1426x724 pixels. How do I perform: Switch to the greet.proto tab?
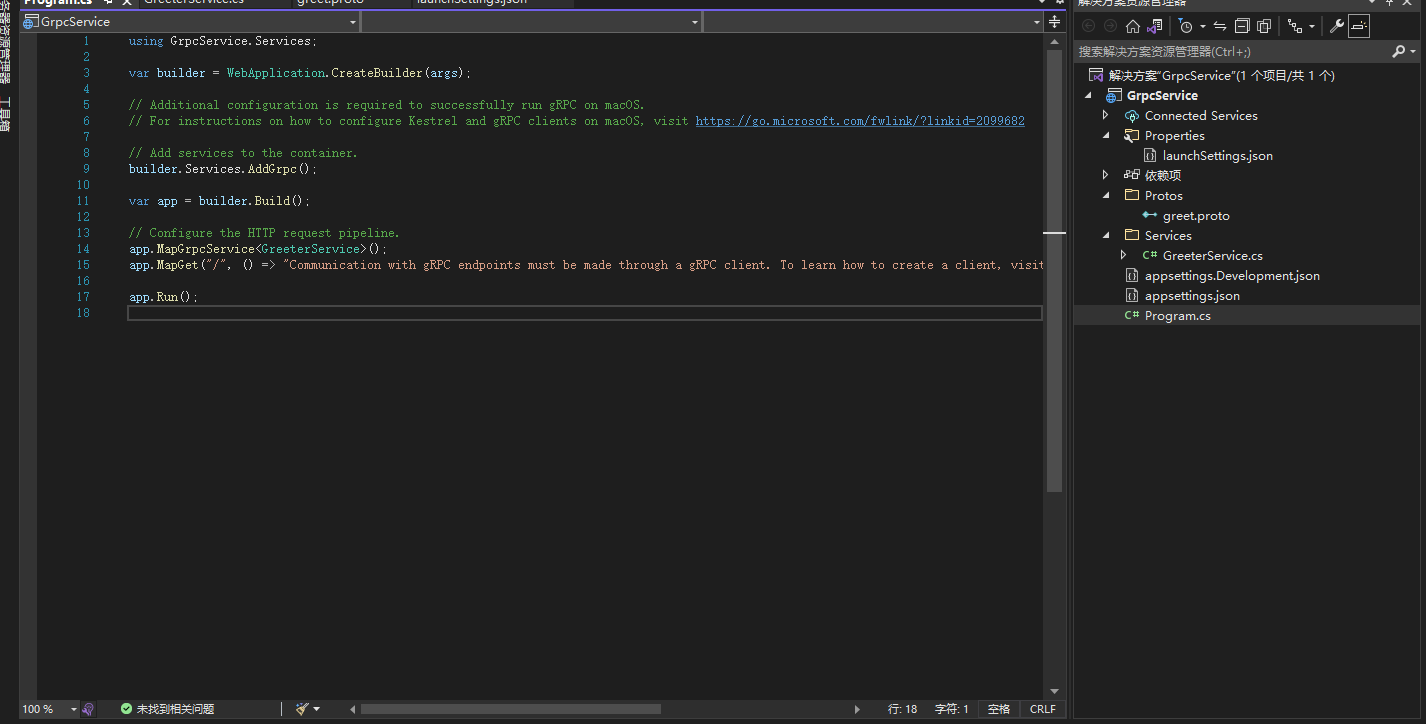(x=330, y=3)
